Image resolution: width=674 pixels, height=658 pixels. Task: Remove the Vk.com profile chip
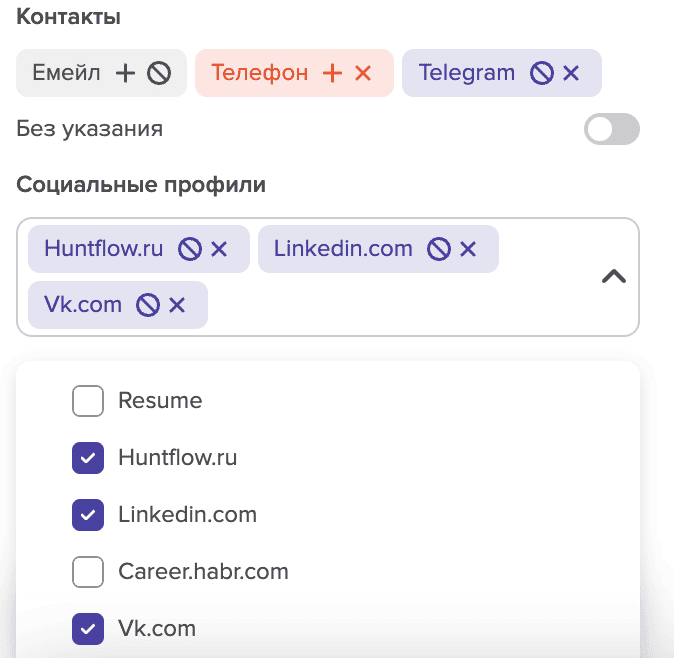click(177, 305)
